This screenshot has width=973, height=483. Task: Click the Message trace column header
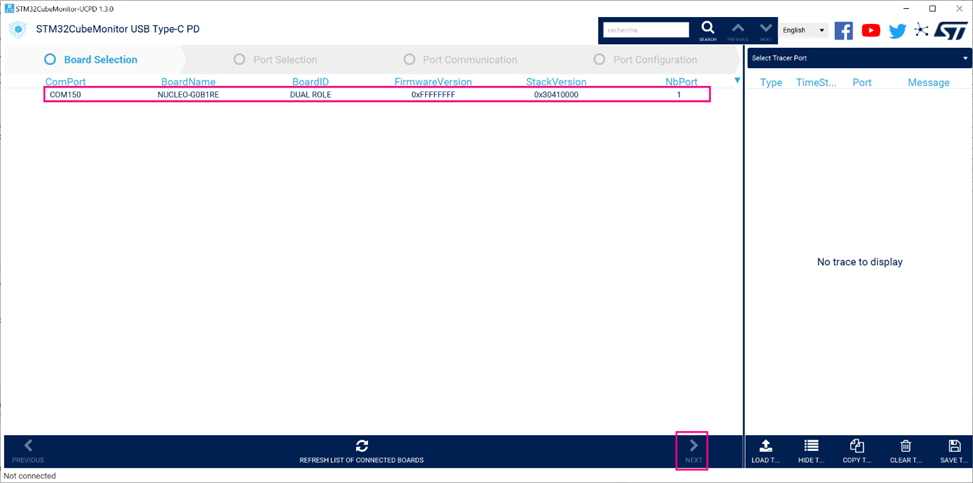pyautogui.click(x=928, y=83)
